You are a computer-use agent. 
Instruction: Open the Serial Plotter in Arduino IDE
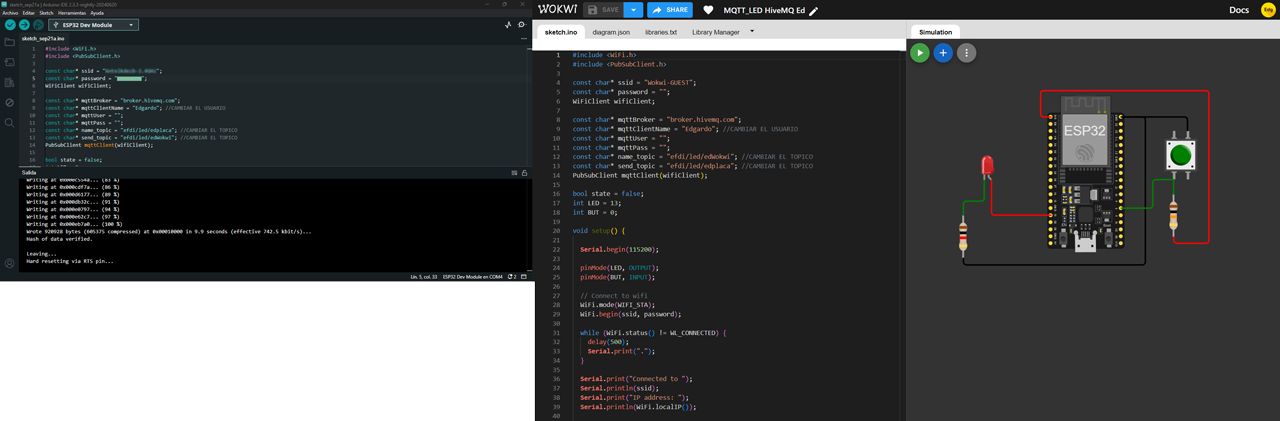coord(508,24)
